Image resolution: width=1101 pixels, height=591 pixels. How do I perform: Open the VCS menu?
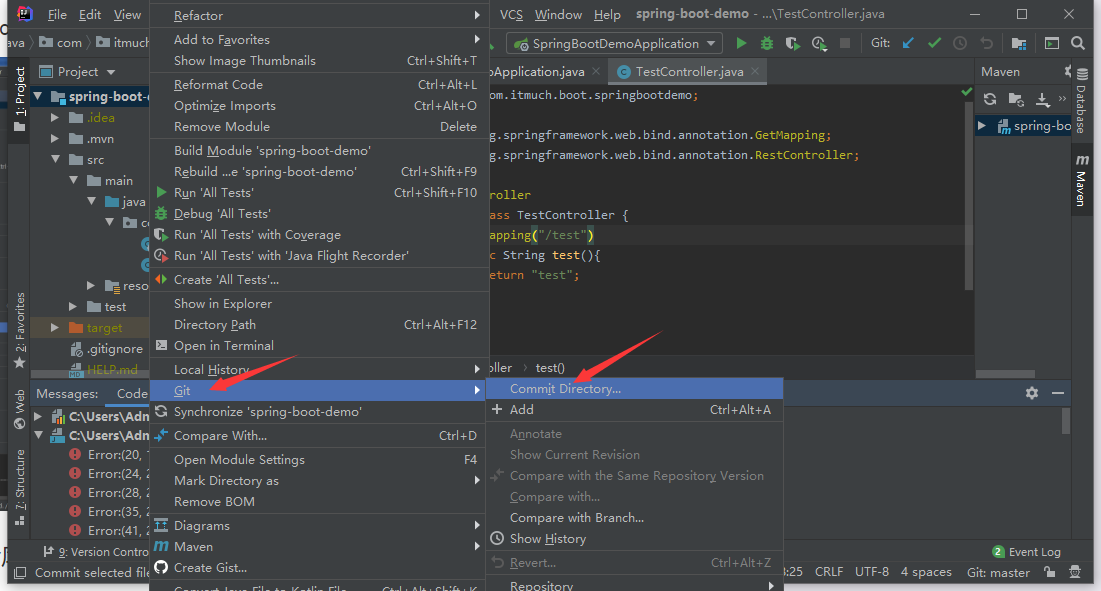[511, 15]
